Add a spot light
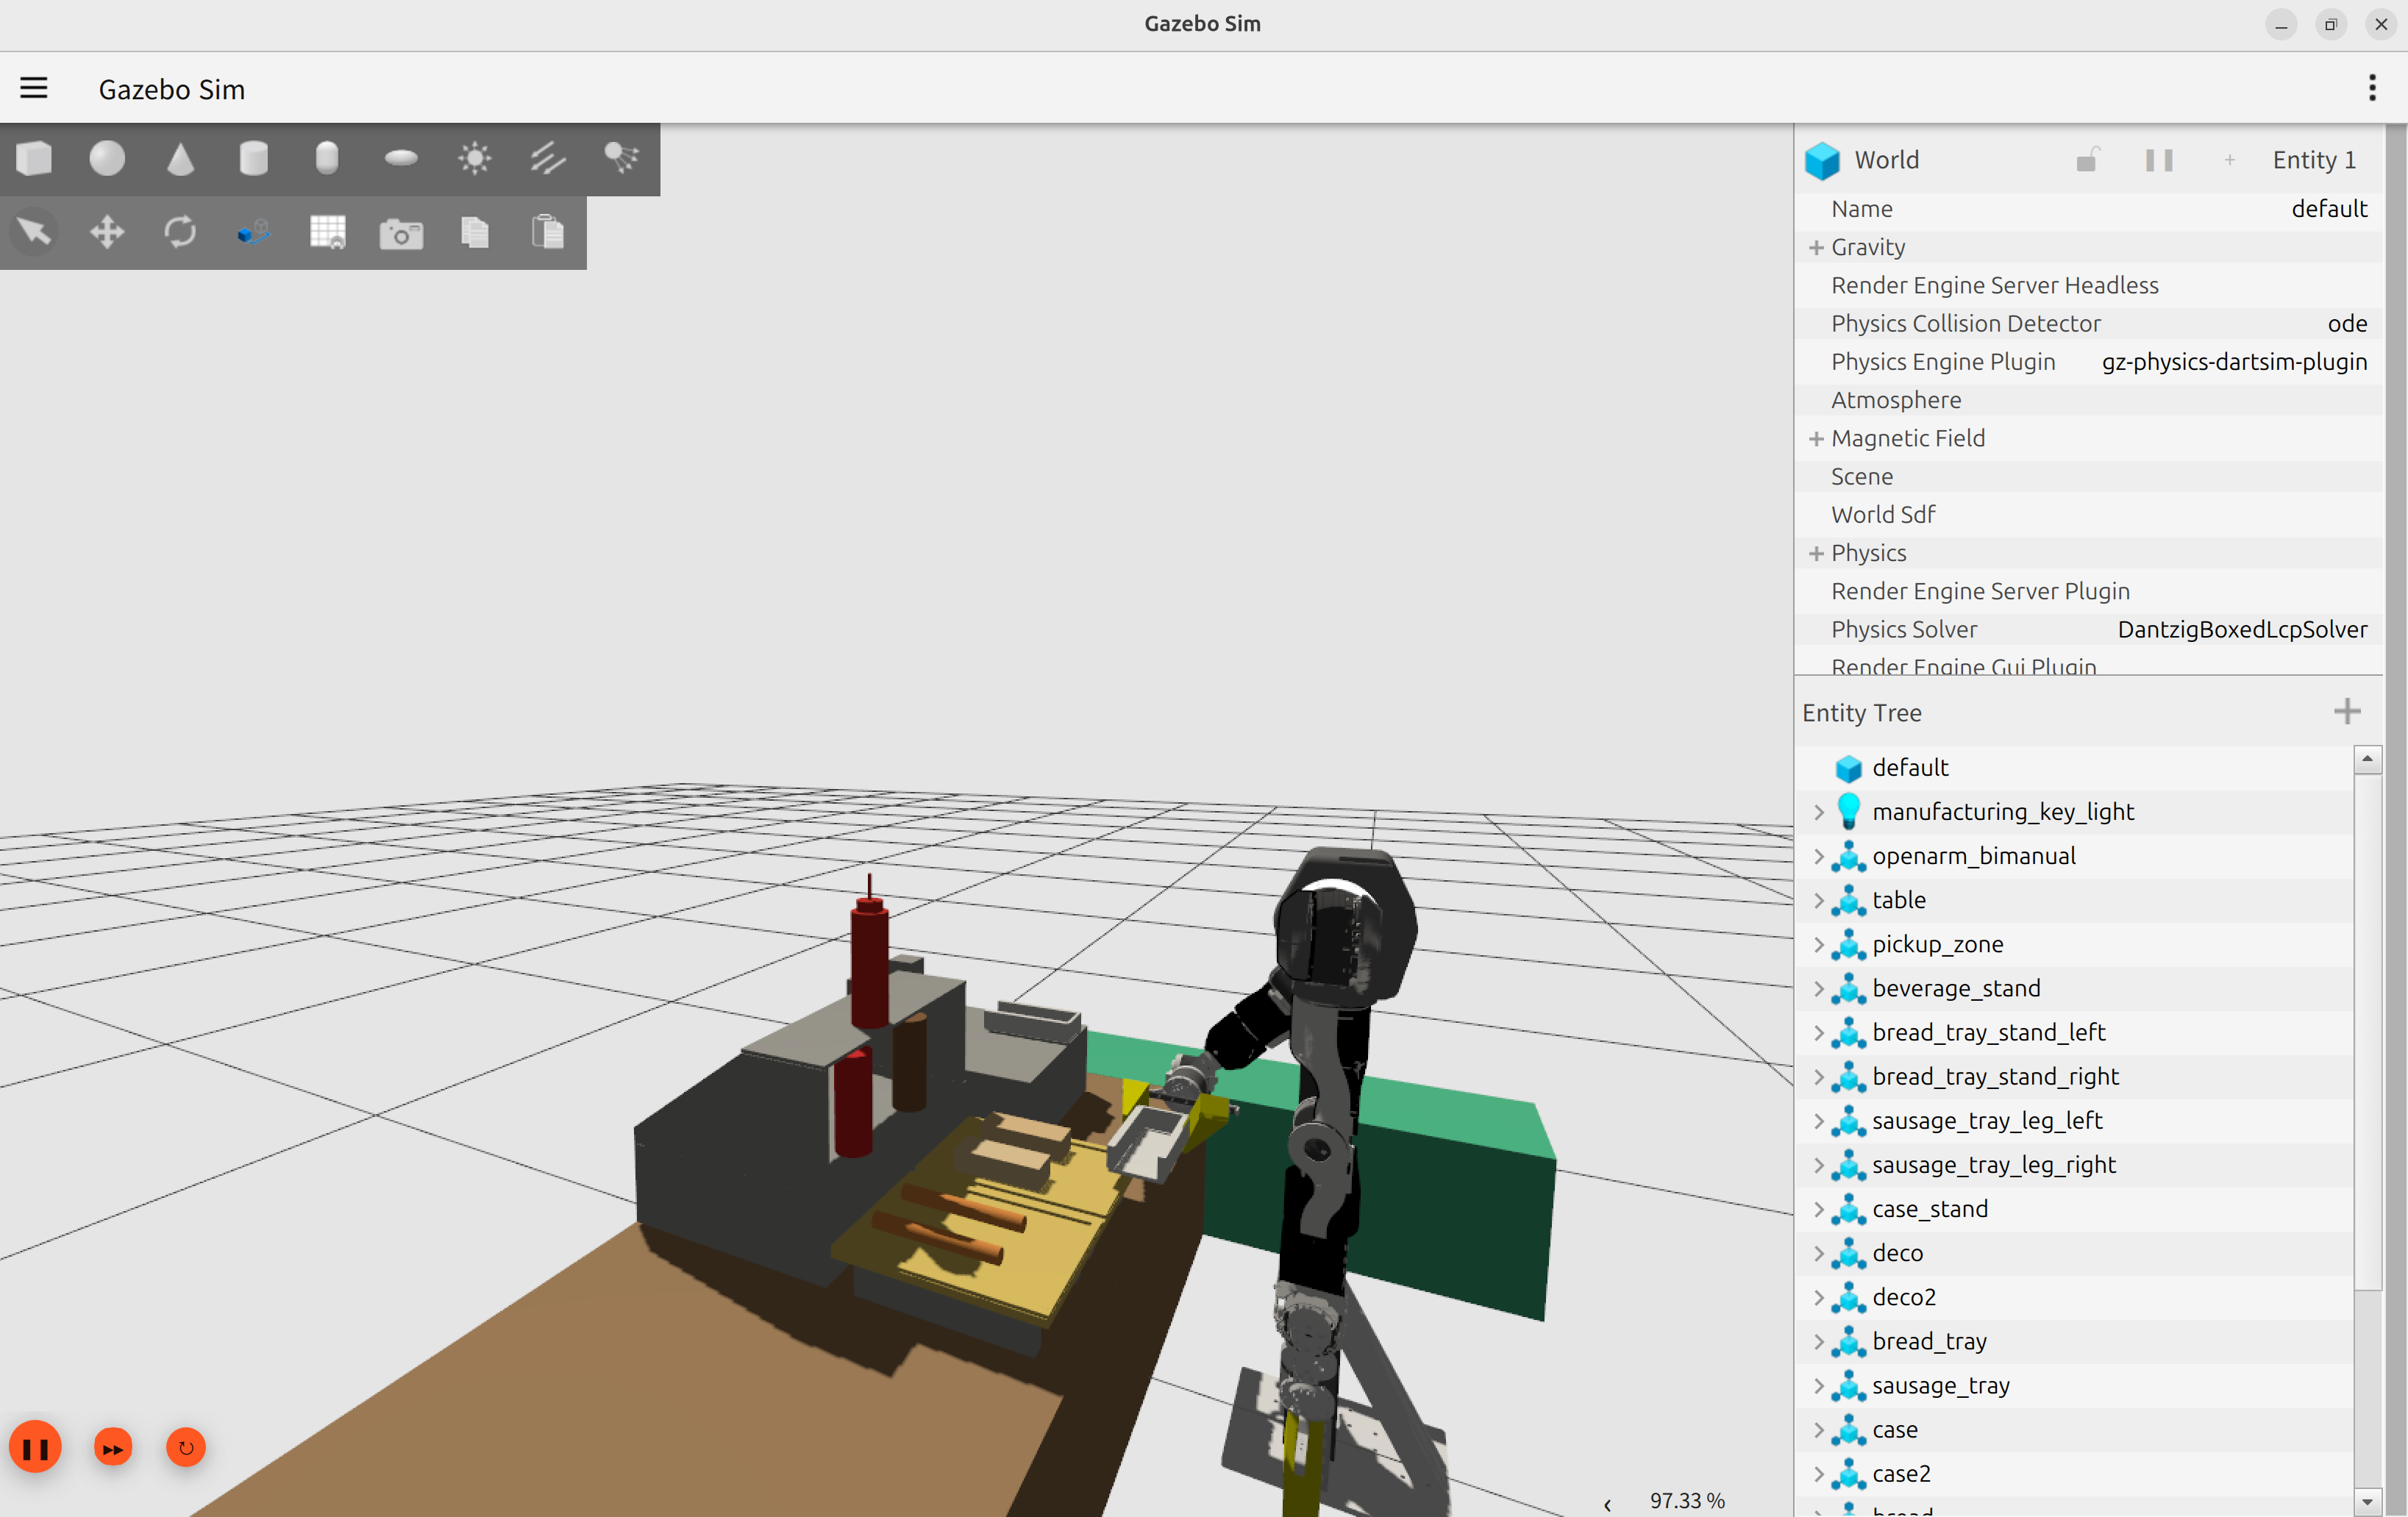The image size is (2408, 1517). click(x=621, y=158)
